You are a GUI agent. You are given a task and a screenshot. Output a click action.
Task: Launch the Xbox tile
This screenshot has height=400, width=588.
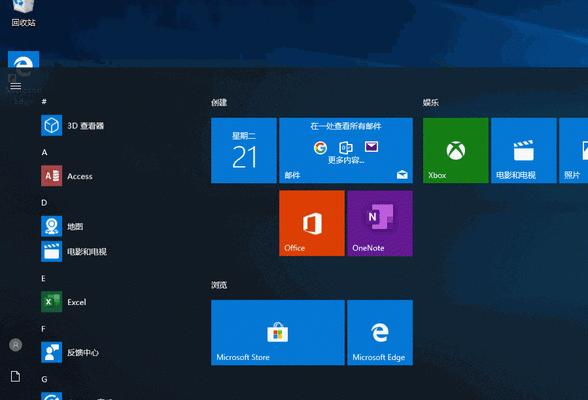[456, 150]
